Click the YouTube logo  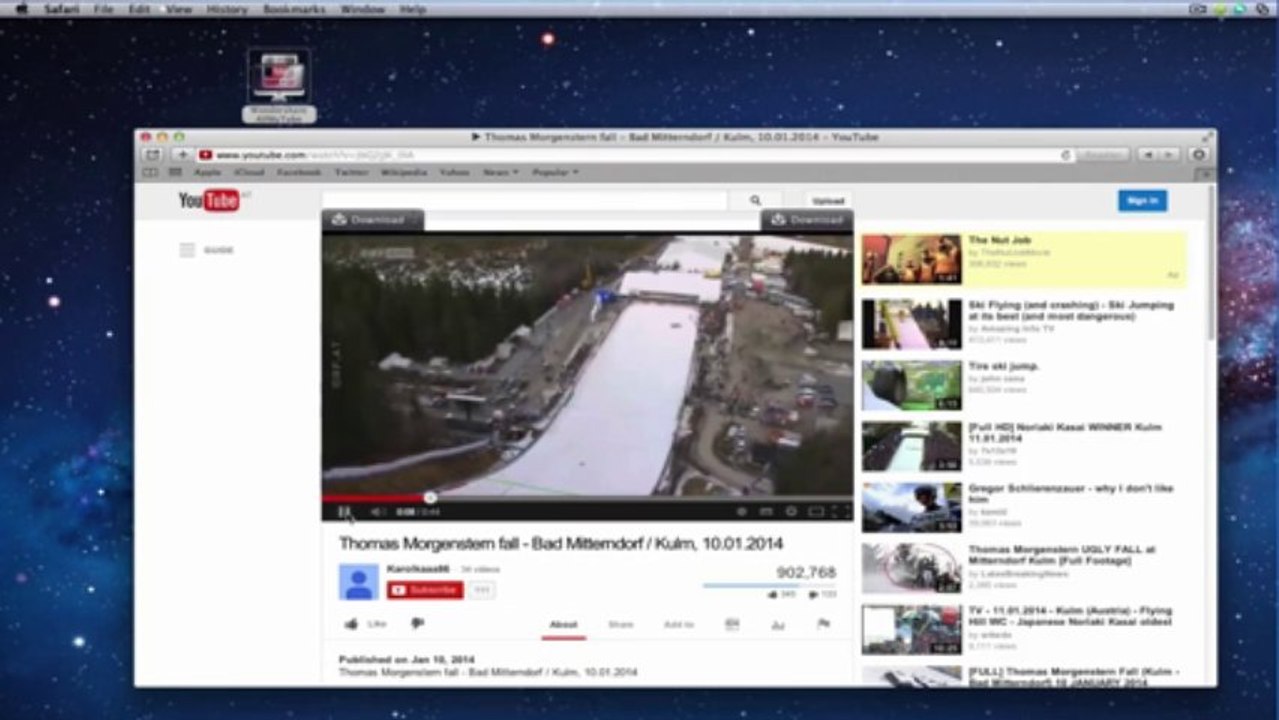point(210,201)
